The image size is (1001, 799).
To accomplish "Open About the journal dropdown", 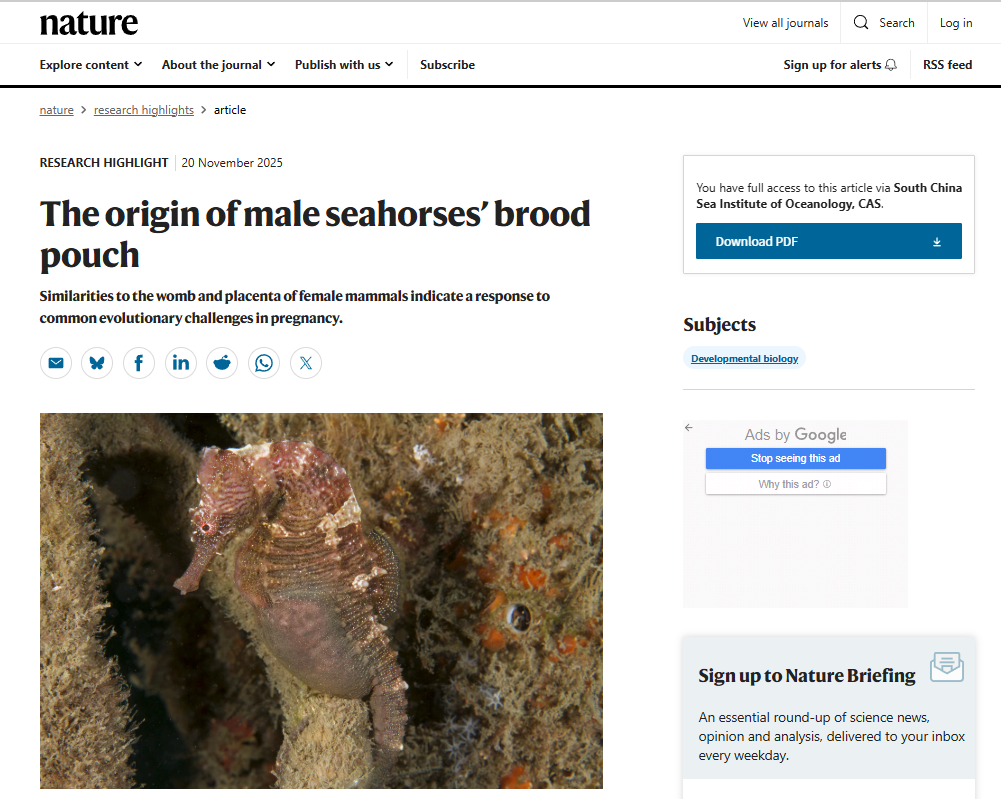I will point(218,65).
